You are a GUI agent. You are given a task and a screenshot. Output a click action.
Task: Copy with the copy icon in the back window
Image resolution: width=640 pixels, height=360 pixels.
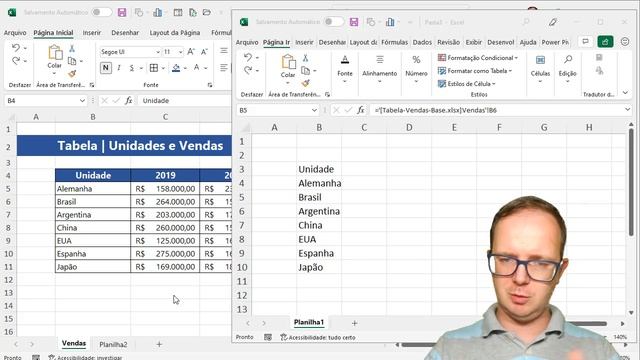pyautogui.click(x=72, y=61)
